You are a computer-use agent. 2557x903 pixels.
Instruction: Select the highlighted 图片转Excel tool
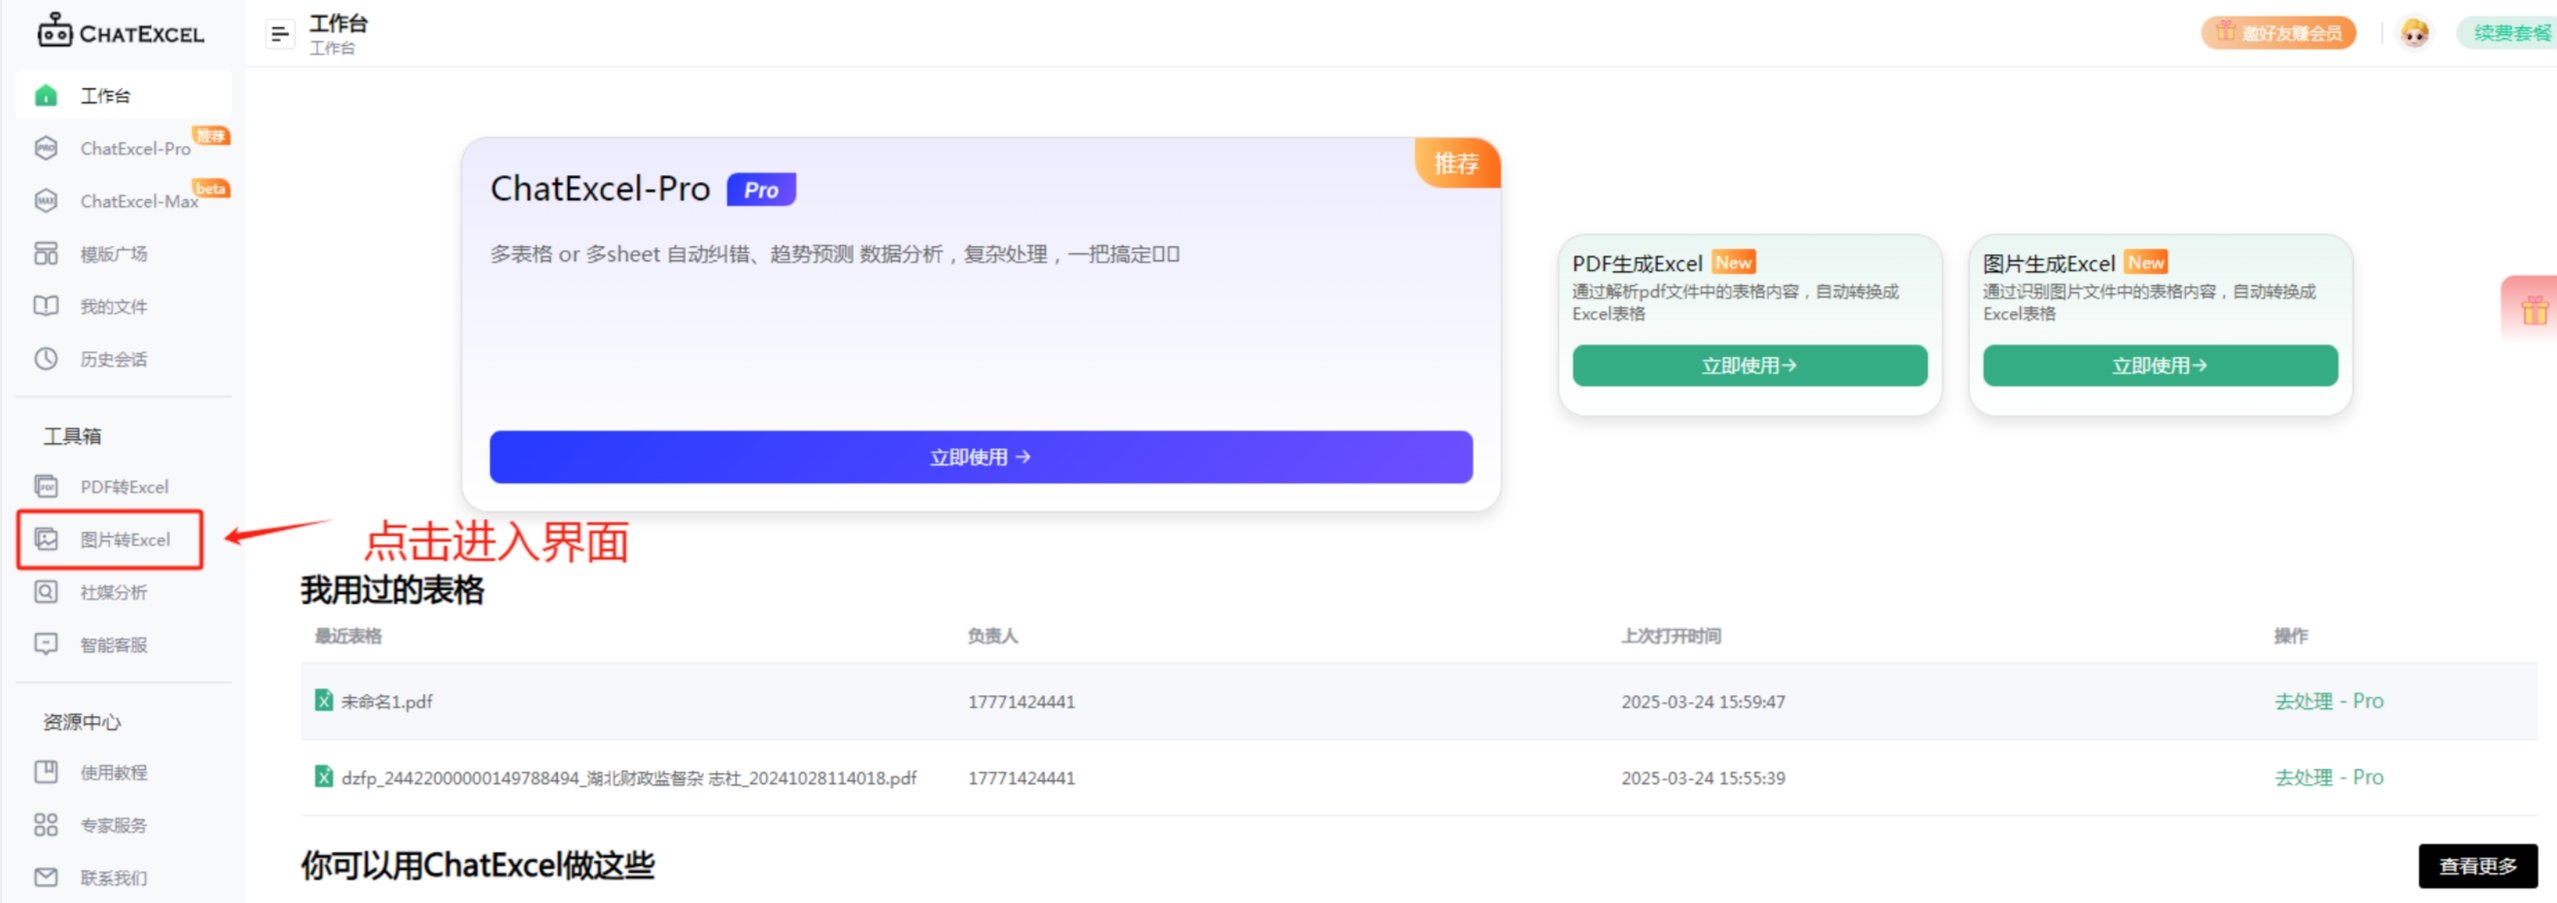[124, 539]
